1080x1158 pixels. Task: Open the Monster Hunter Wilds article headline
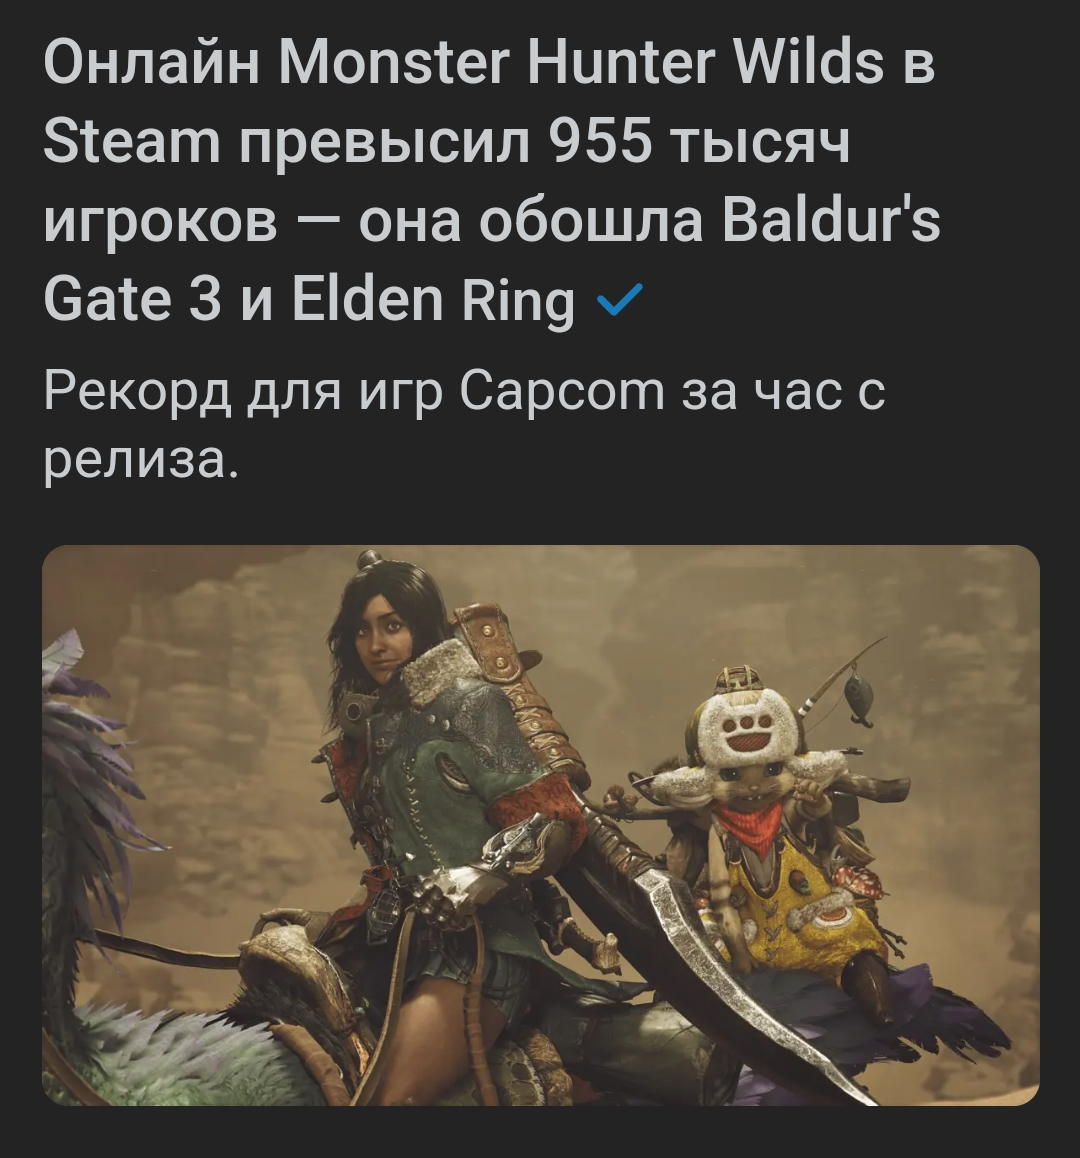pyautogui.click(x=491, y=181)
